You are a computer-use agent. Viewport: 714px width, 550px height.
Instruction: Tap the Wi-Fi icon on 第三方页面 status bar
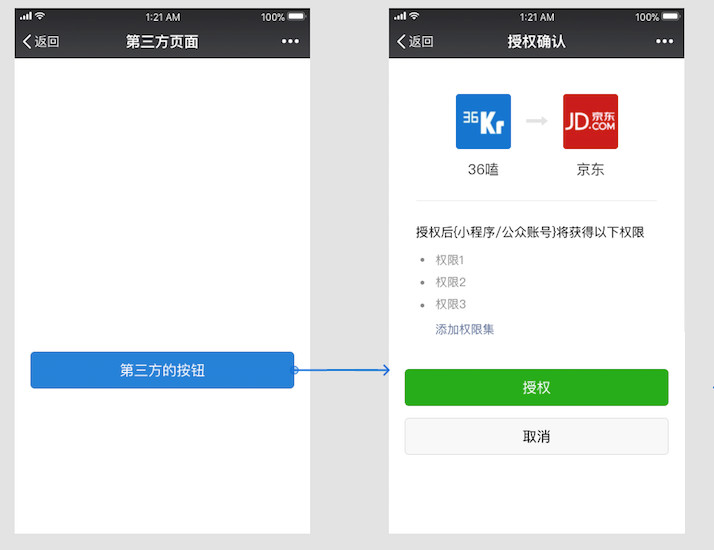(x=40, y=16)
